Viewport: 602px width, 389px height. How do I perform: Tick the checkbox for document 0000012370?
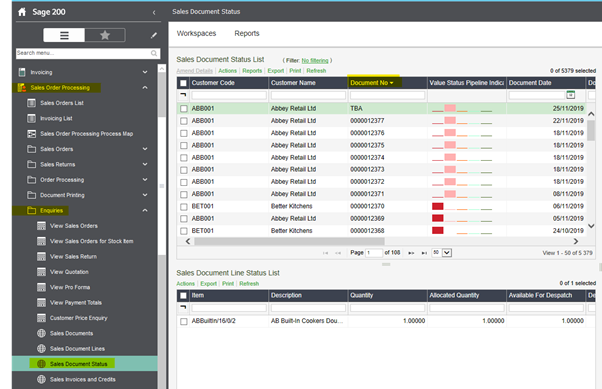tap(184, 207)
